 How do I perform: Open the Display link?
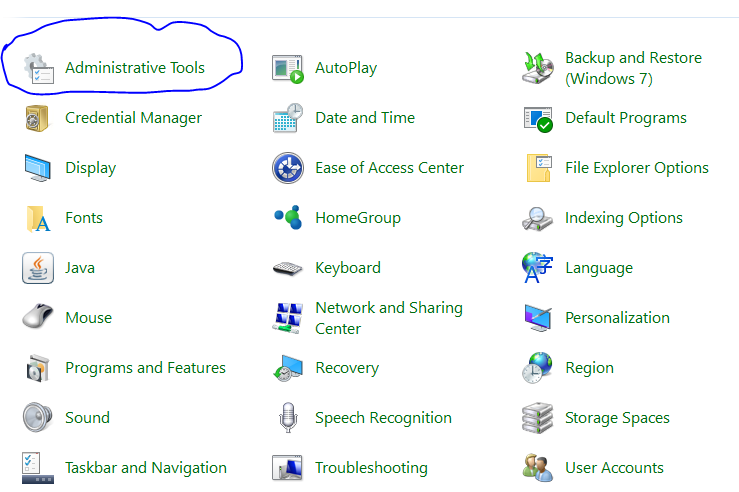pyautogui.click(x=90, y=168)
